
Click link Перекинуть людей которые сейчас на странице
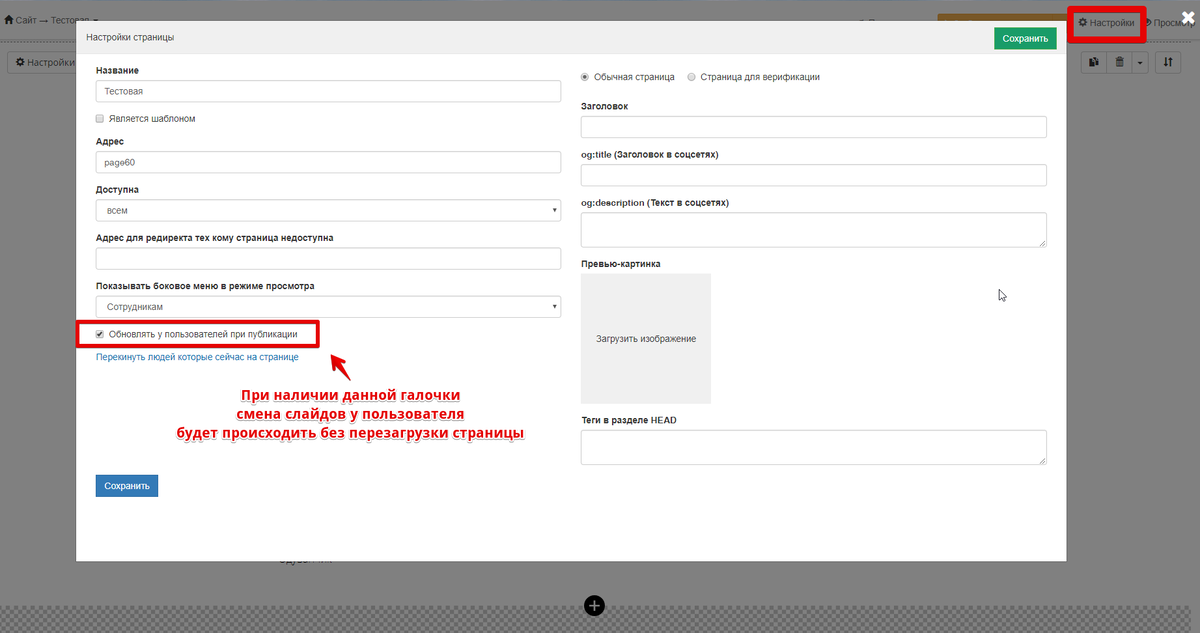(x=197, y=357)
